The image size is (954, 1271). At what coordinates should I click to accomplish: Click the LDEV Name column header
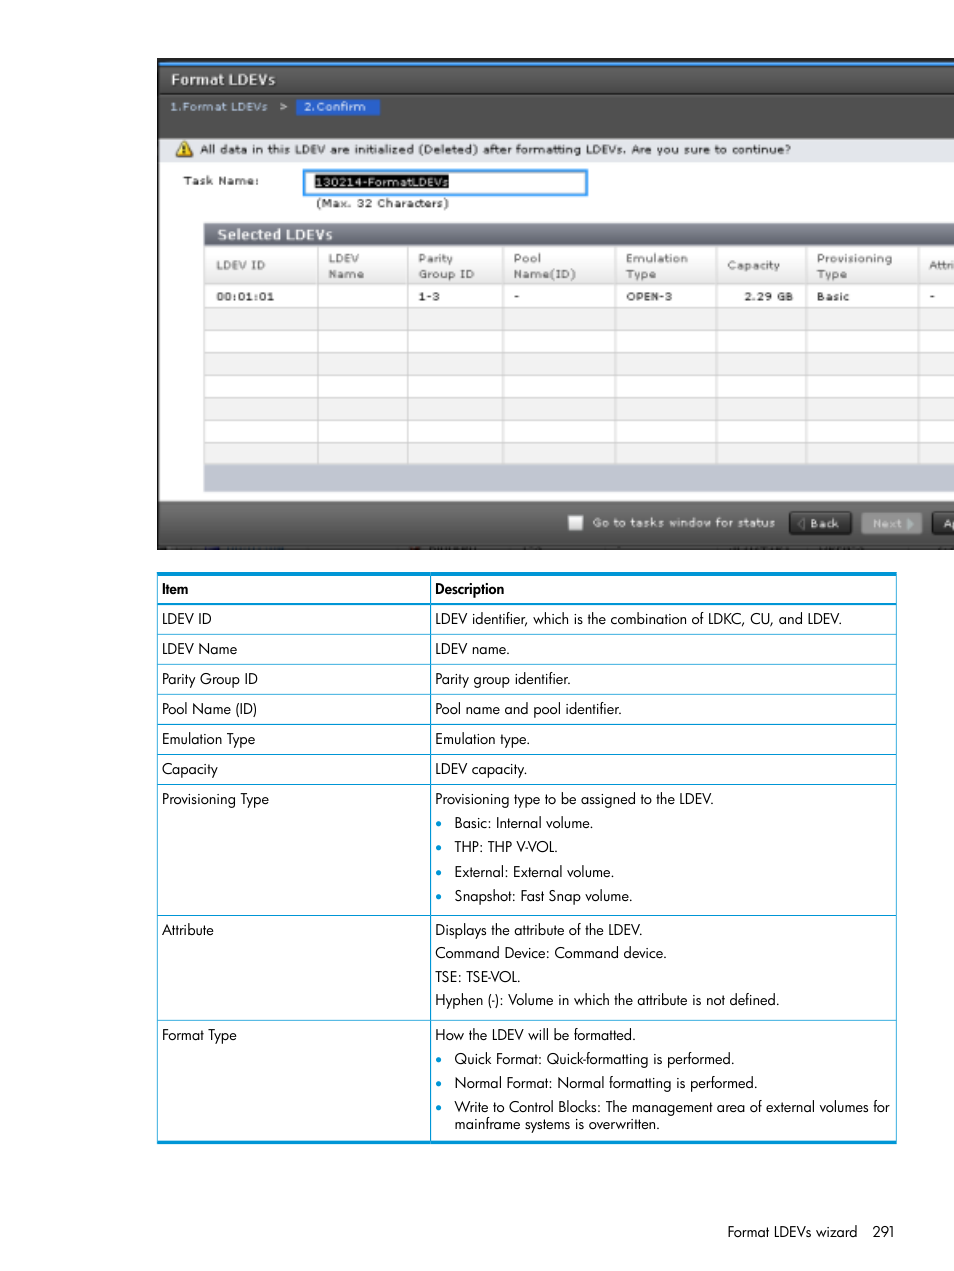[x=363, y=266]
